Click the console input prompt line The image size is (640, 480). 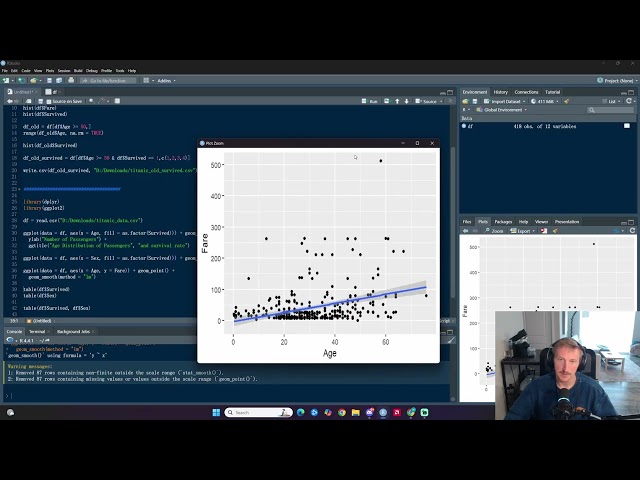[229, 396]
